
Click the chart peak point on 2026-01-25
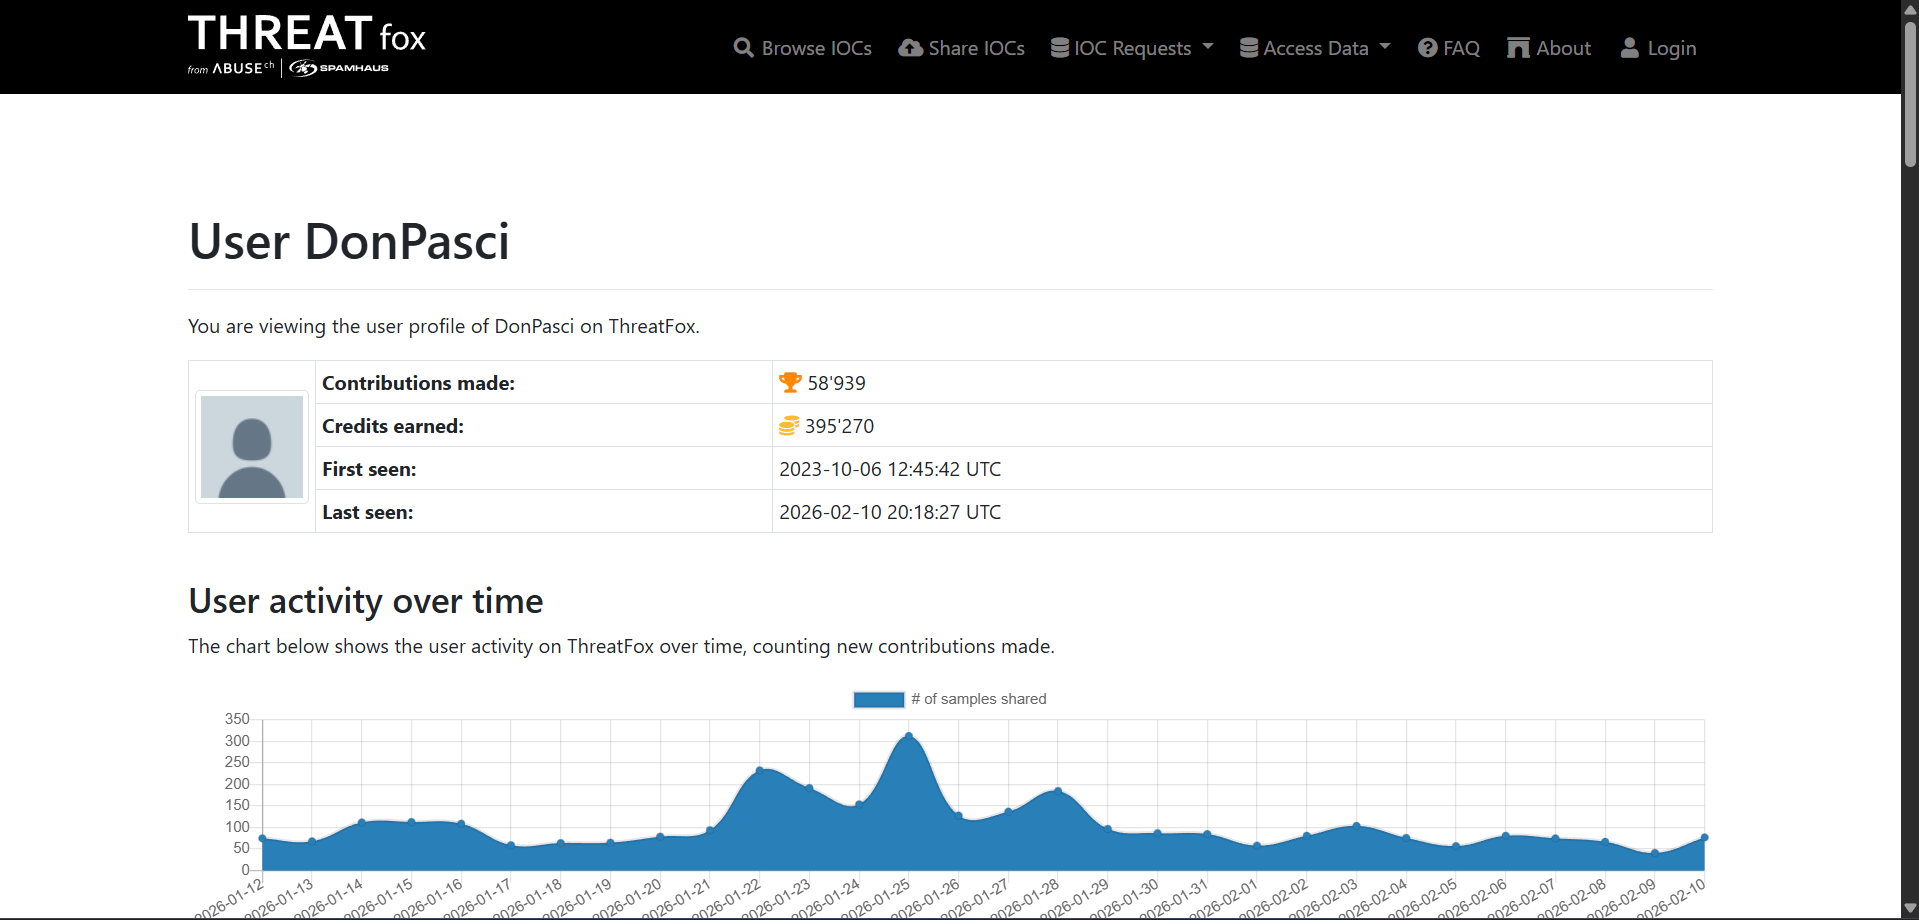pyautogui.click(x=909, y=735)
